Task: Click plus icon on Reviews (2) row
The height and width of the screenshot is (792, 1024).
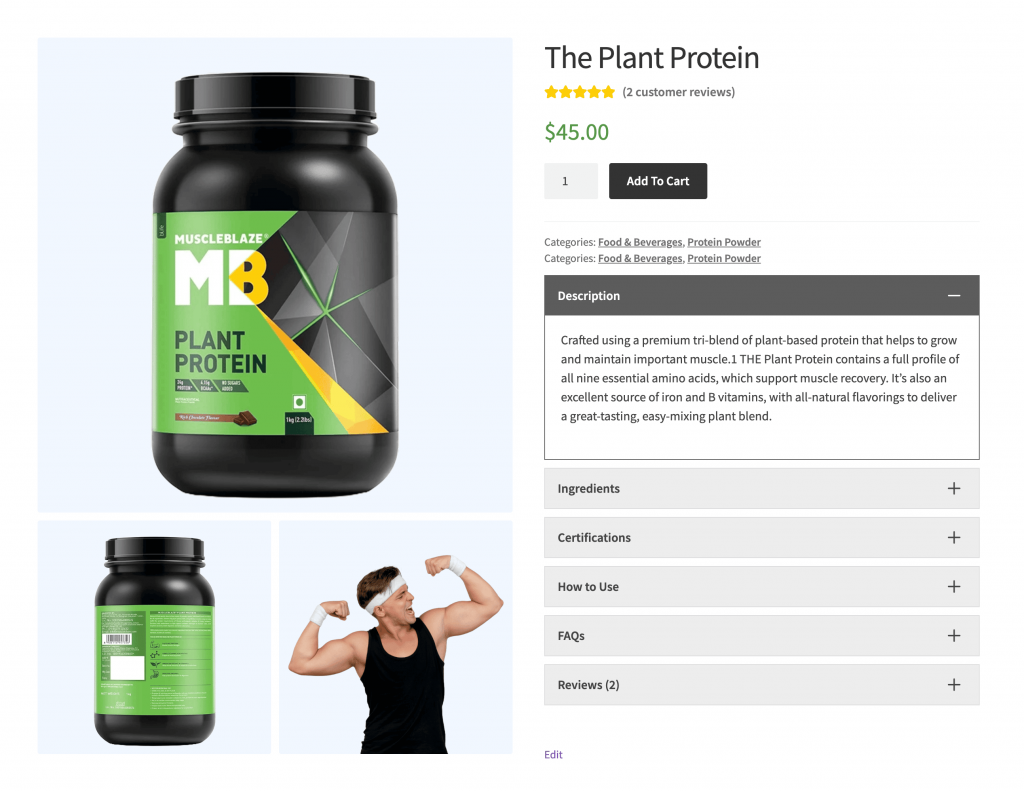Action: tap(953, 684)
